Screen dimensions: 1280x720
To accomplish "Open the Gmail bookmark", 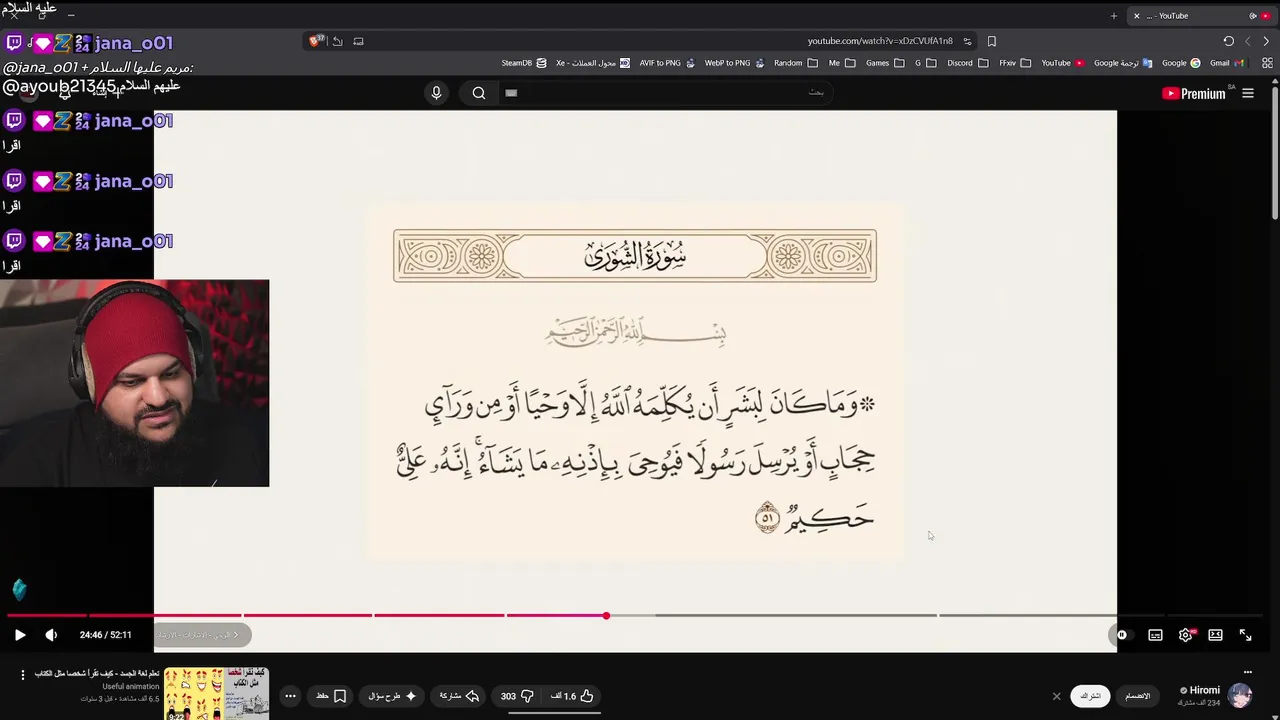I will click(1226, 62).
